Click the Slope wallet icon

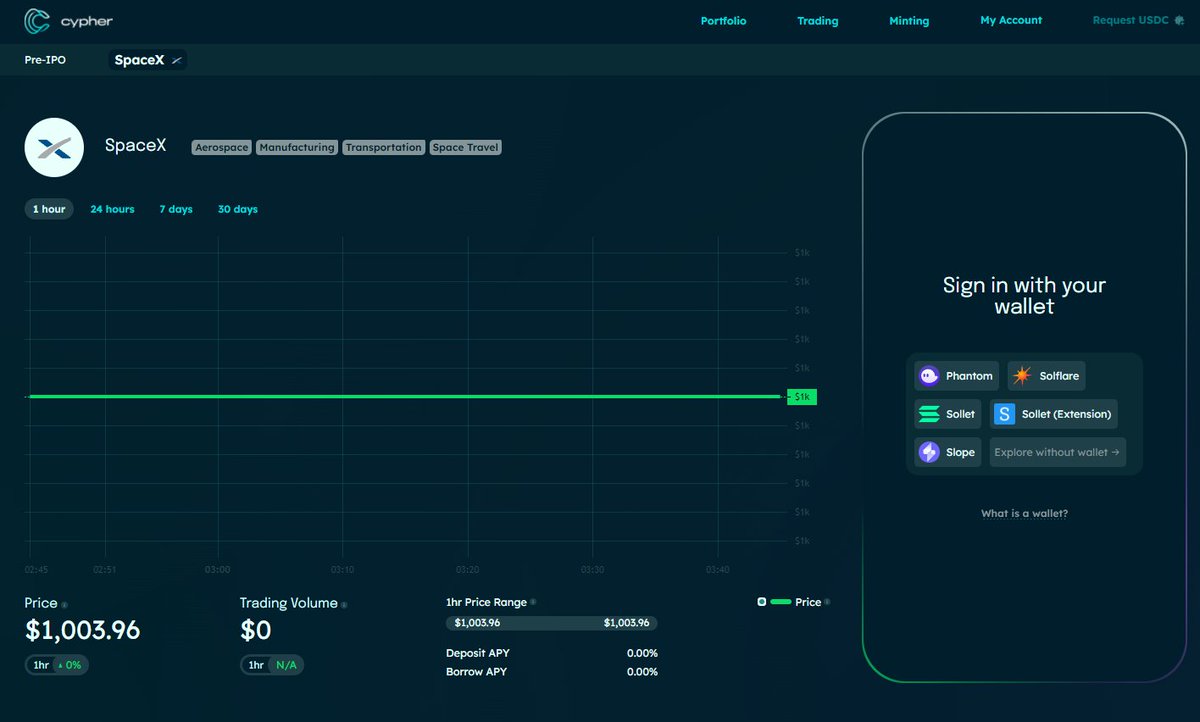(928, 452)
